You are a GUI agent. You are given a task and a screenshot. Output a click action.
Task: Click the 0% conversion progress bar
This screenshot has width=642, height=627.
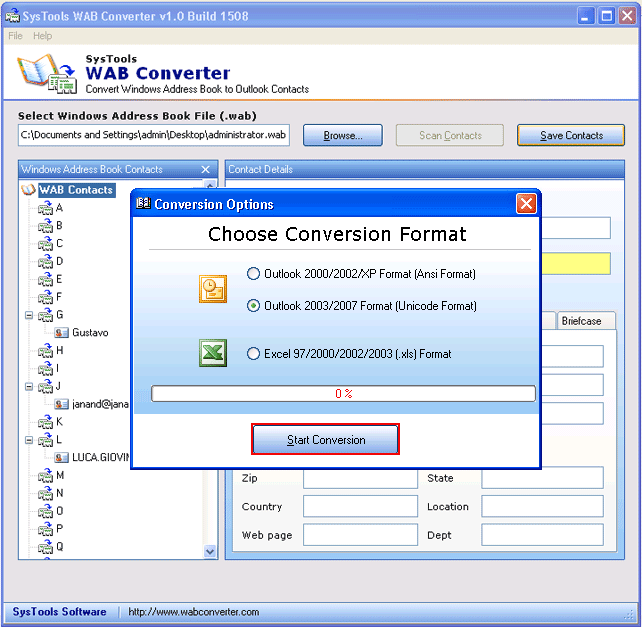click(x=343, y=394)
